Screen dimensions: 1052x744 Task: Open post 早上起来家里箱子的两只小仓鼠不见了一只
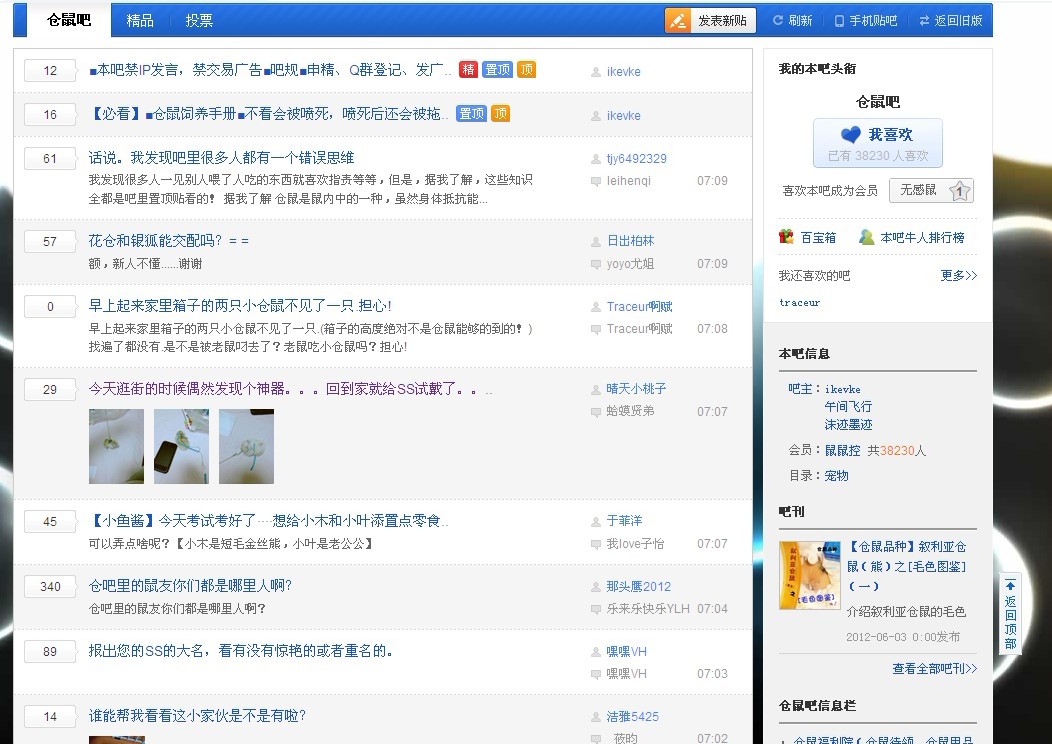(240, 306)
